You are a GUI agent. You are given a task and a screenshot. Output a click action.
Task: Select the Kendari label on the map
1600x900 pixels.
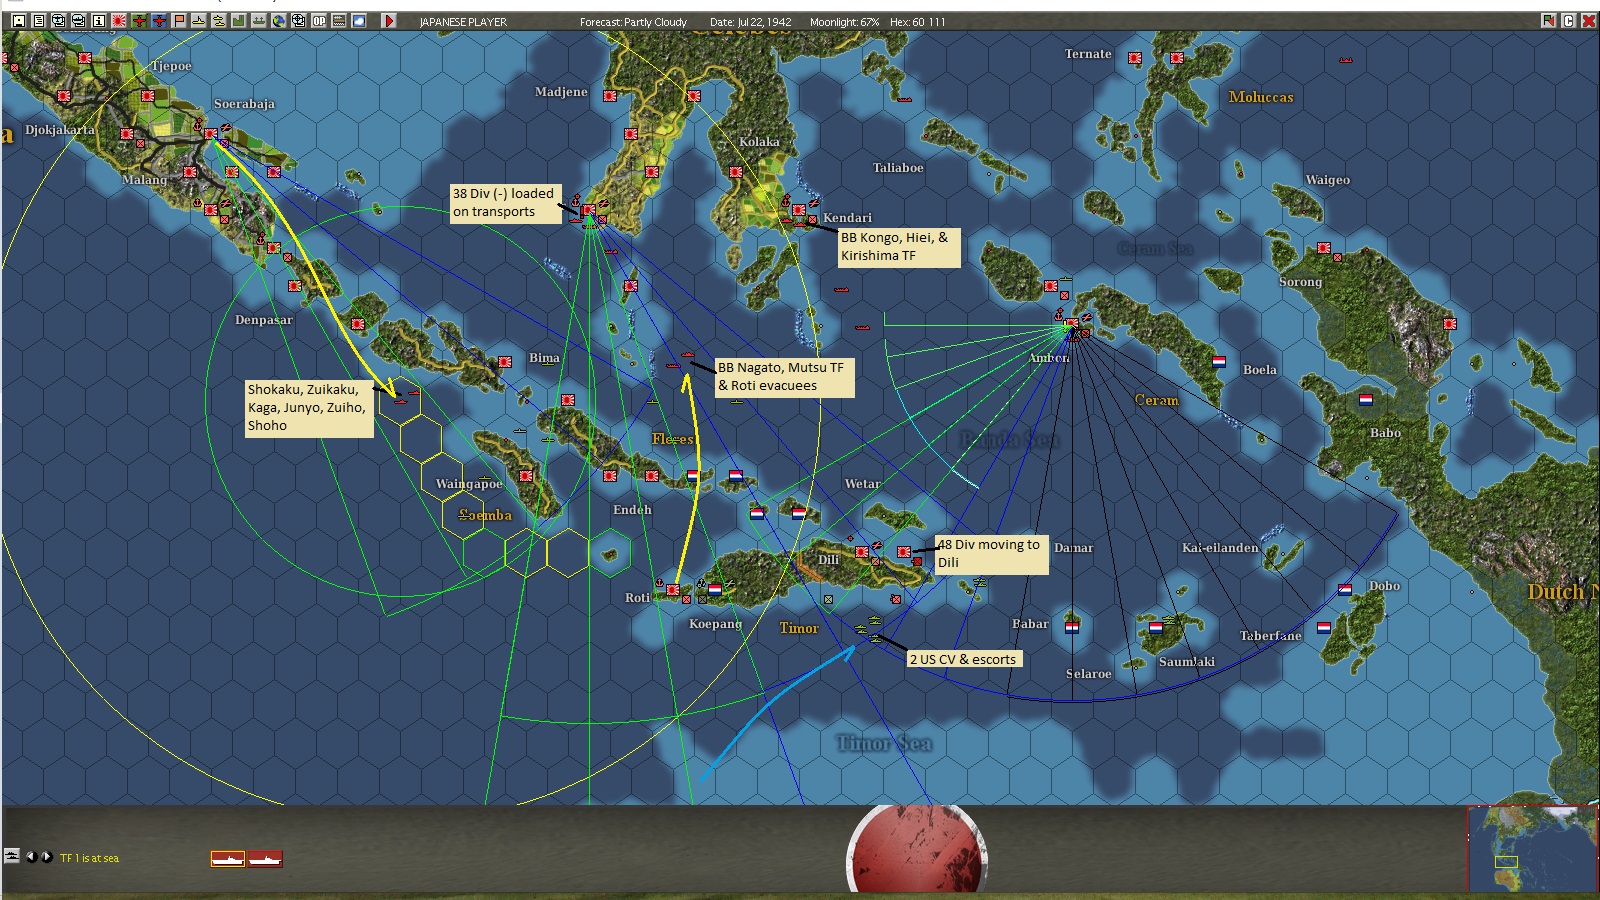[x=847, y=218]
